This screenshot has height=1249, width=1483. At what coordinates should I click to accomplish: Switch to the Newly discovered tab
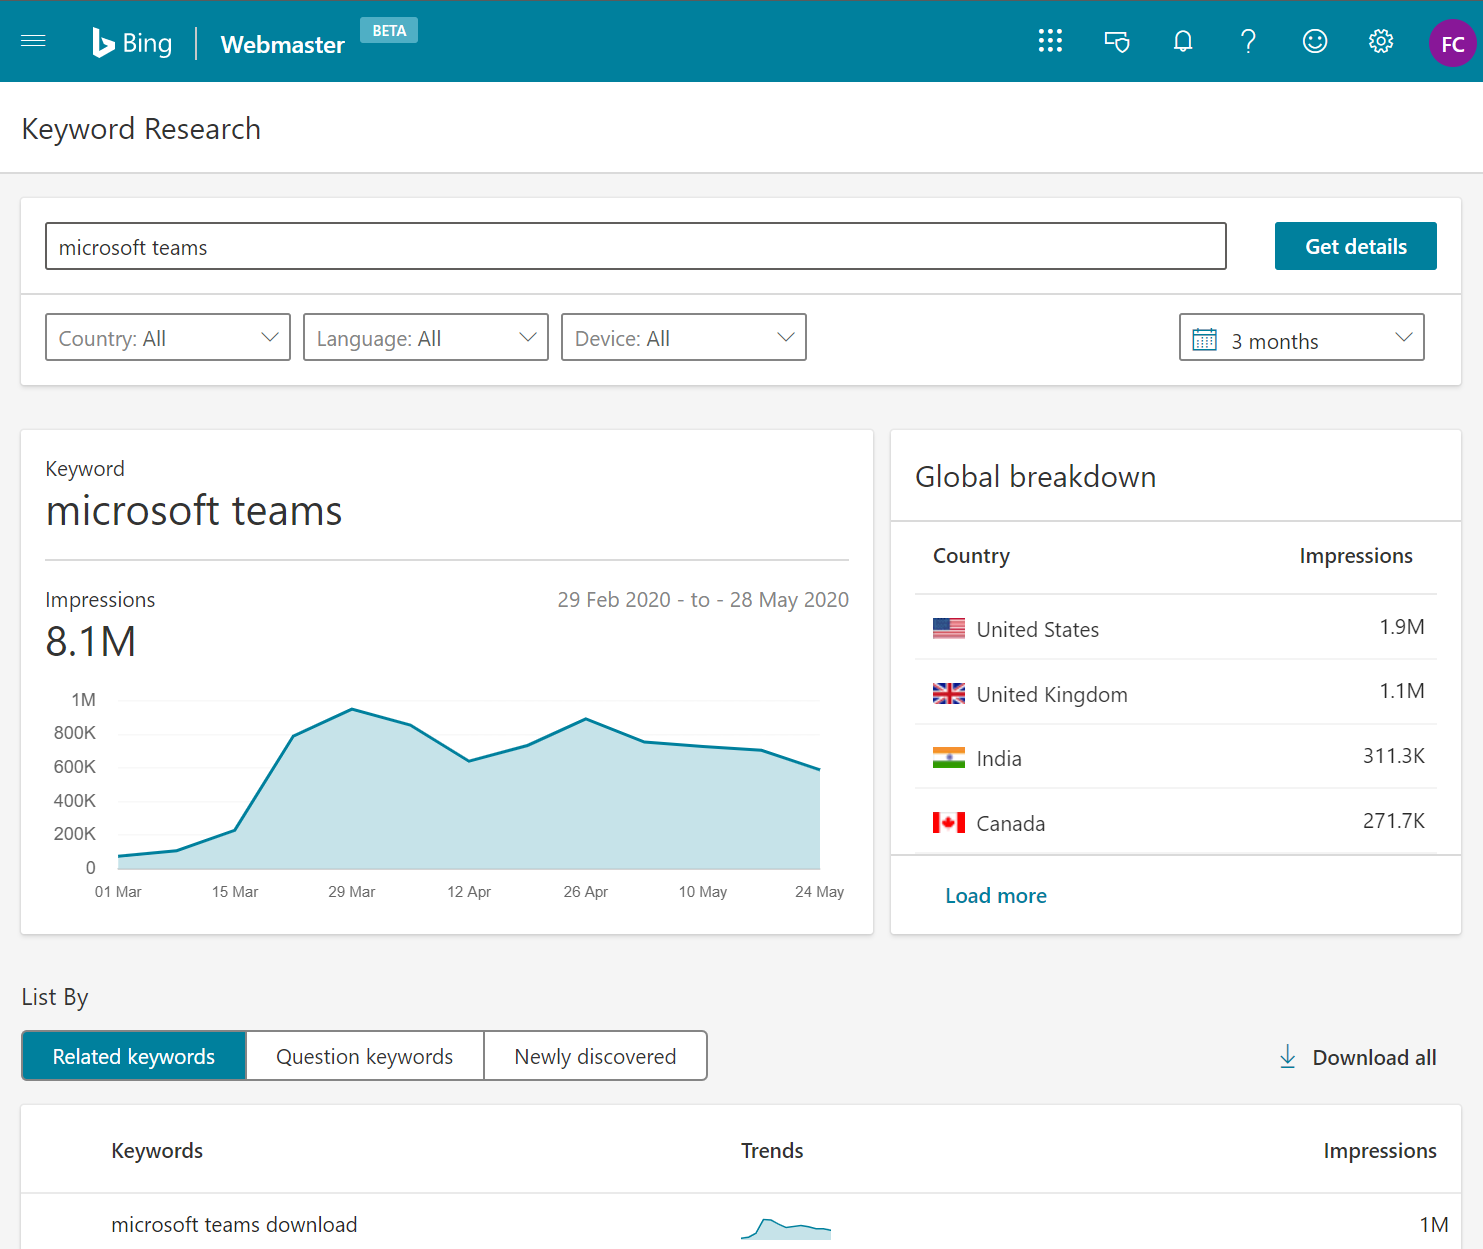tap(594, 1056)
